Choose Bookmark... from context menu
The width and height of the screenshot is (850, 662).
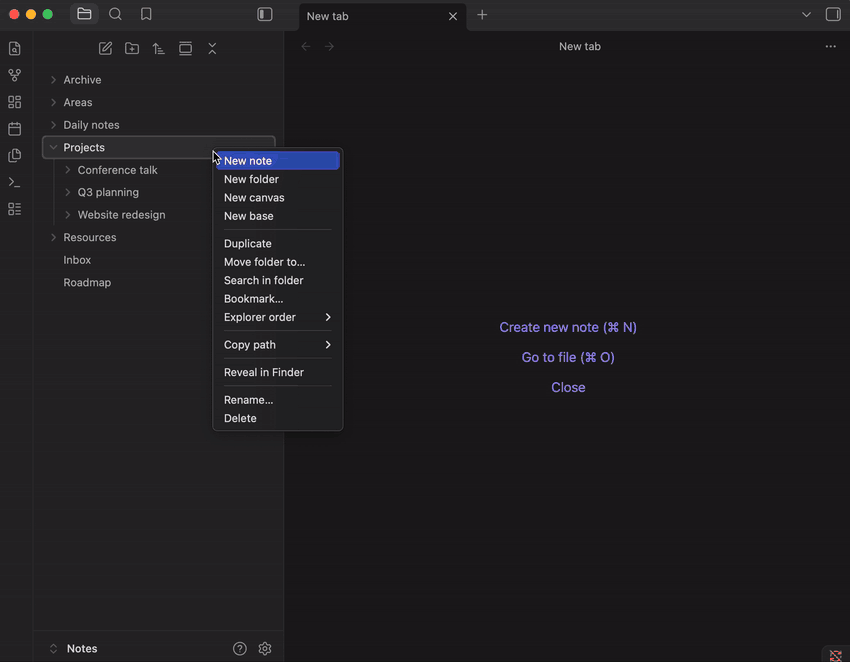[278, 299]
